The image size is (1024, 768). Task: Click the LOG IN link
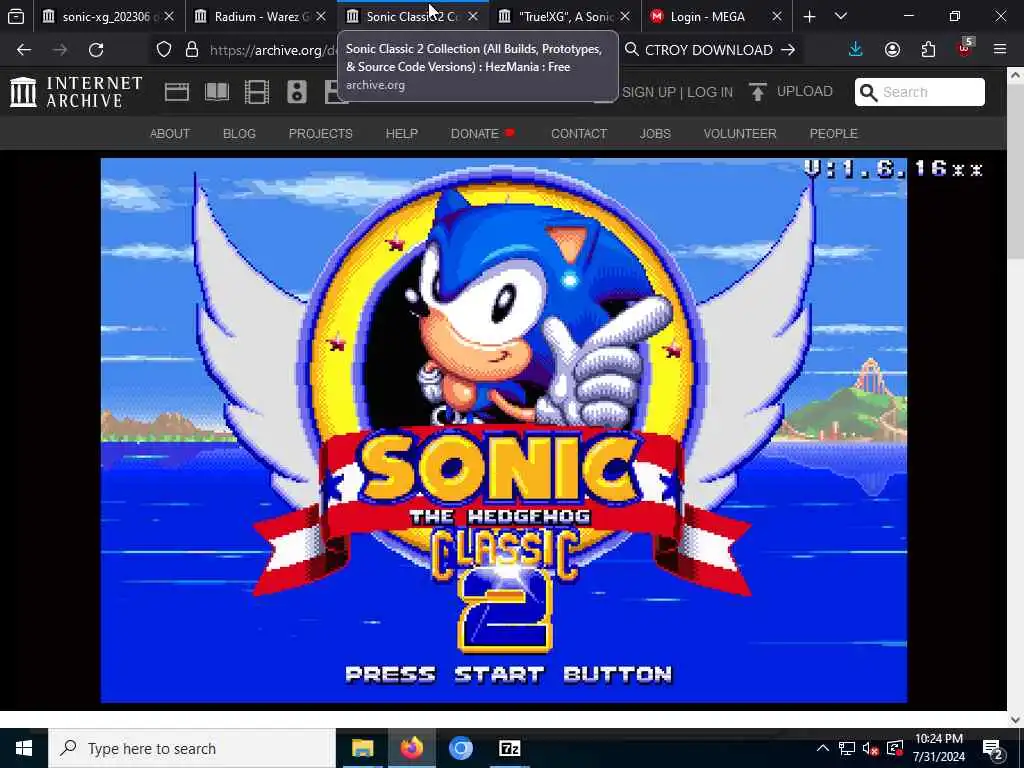[710, 92]
